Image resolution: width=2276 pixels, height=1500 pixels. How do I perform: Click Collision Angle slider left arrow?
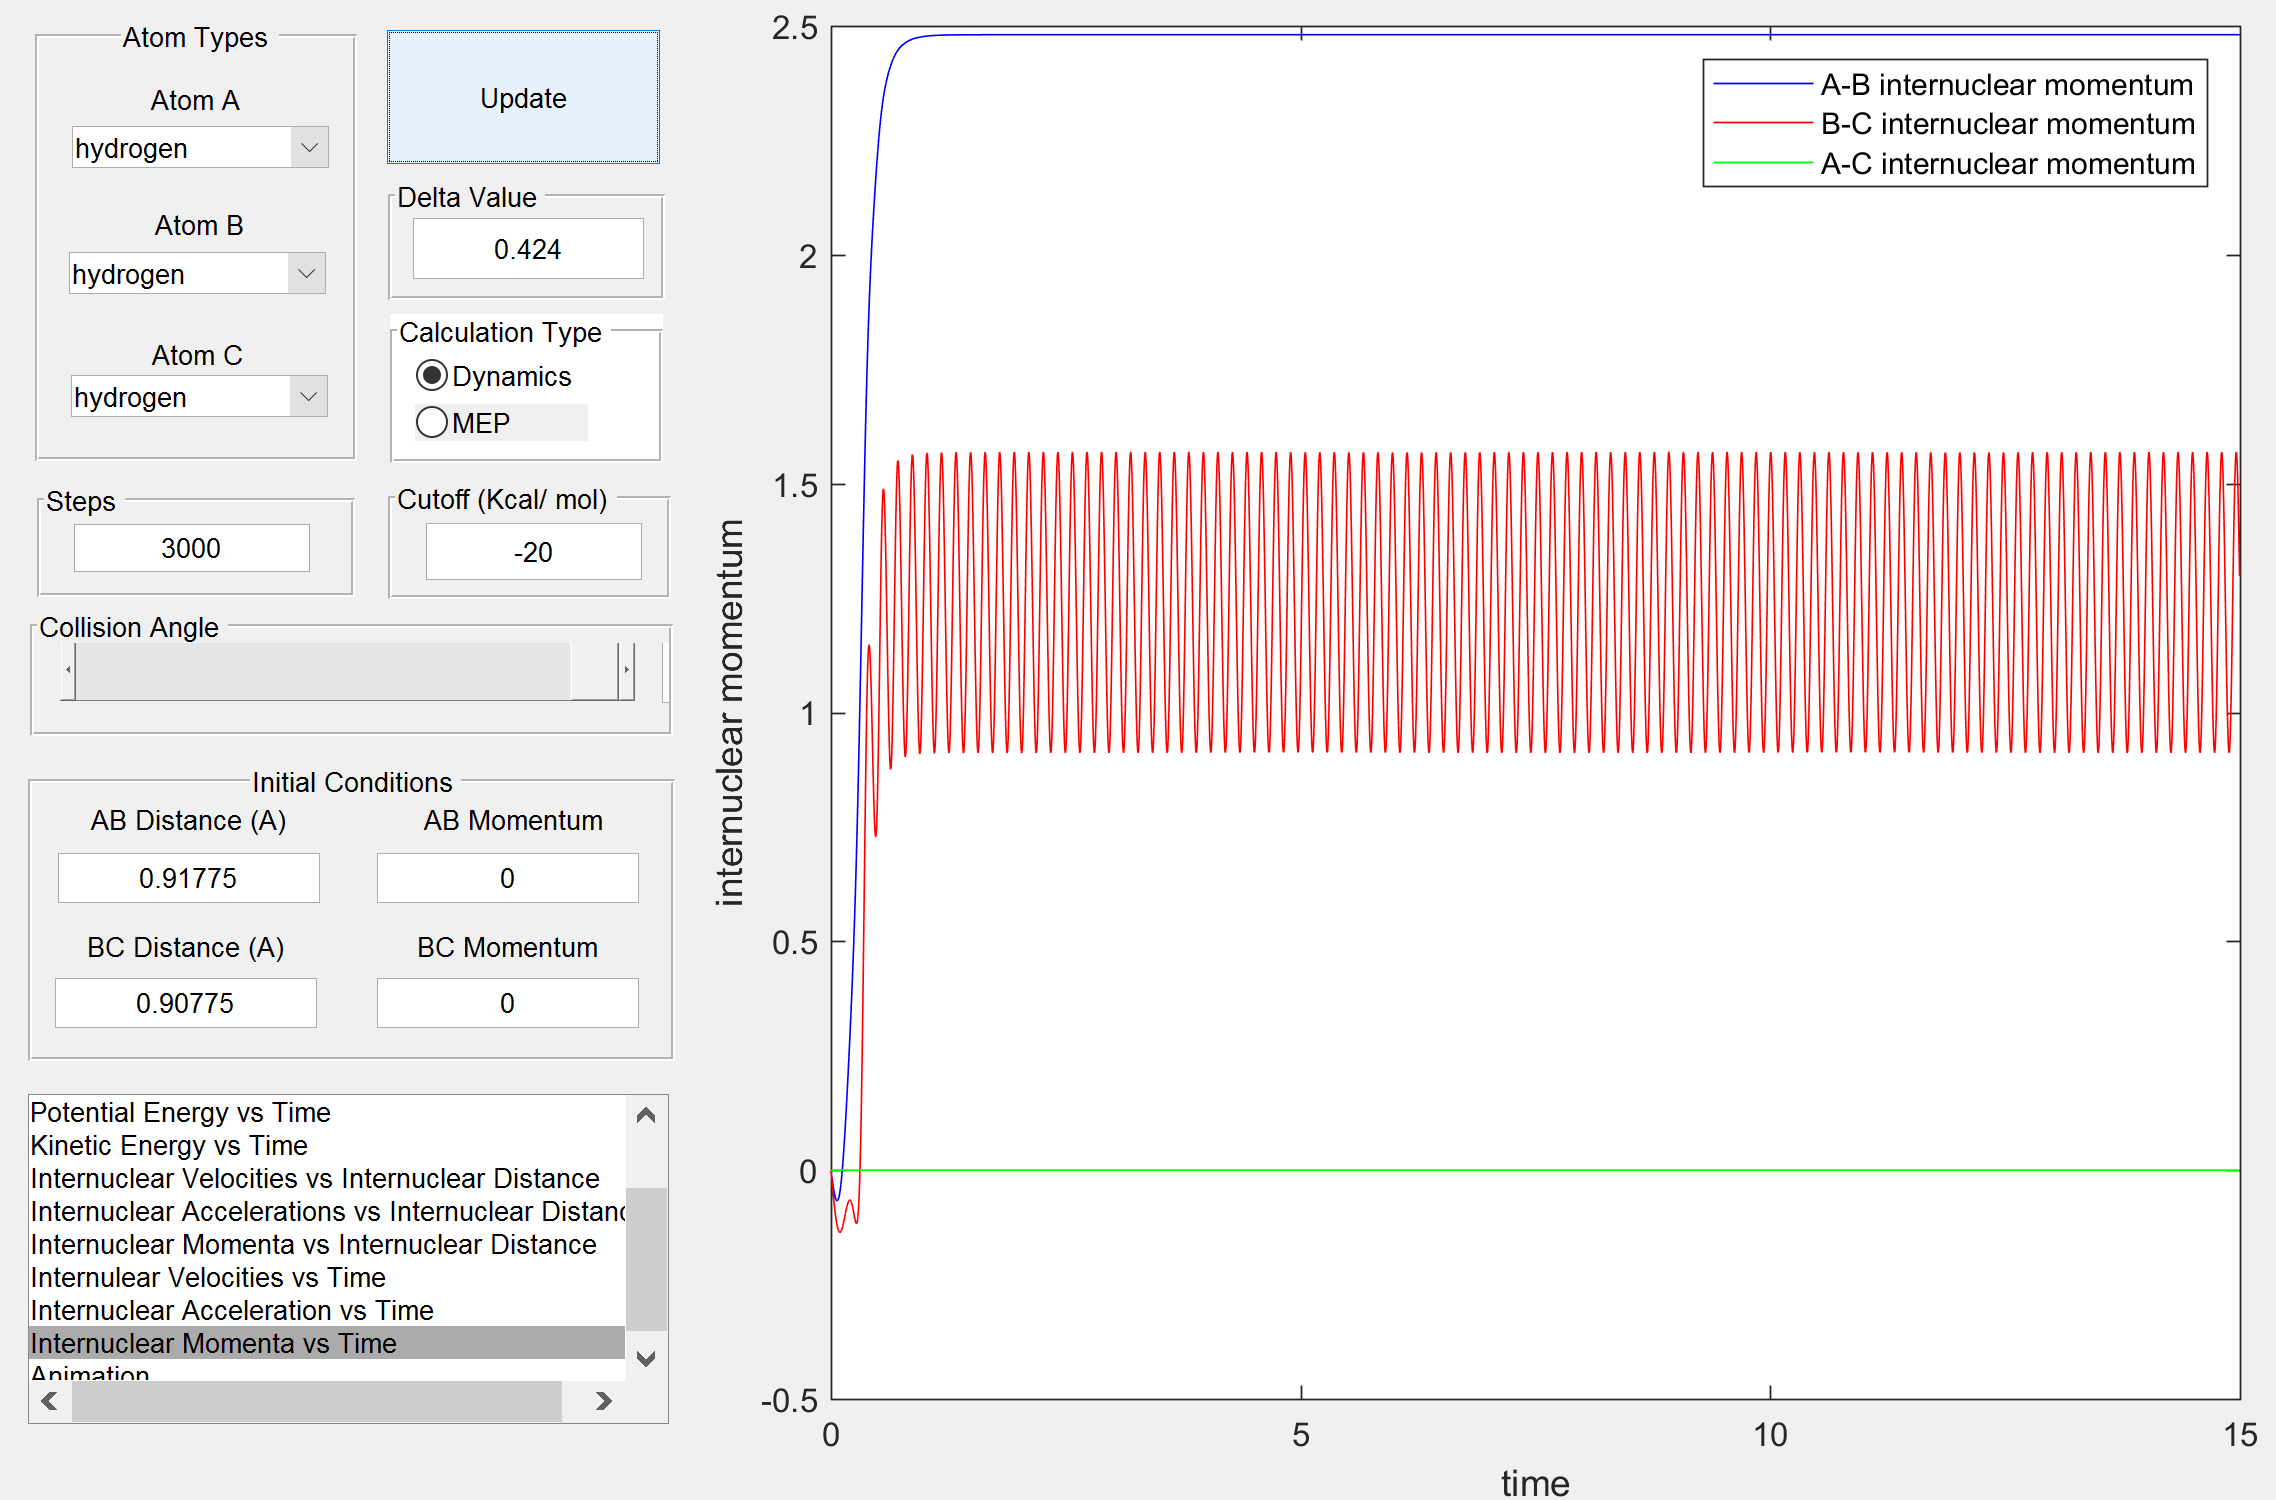point(68,669)
